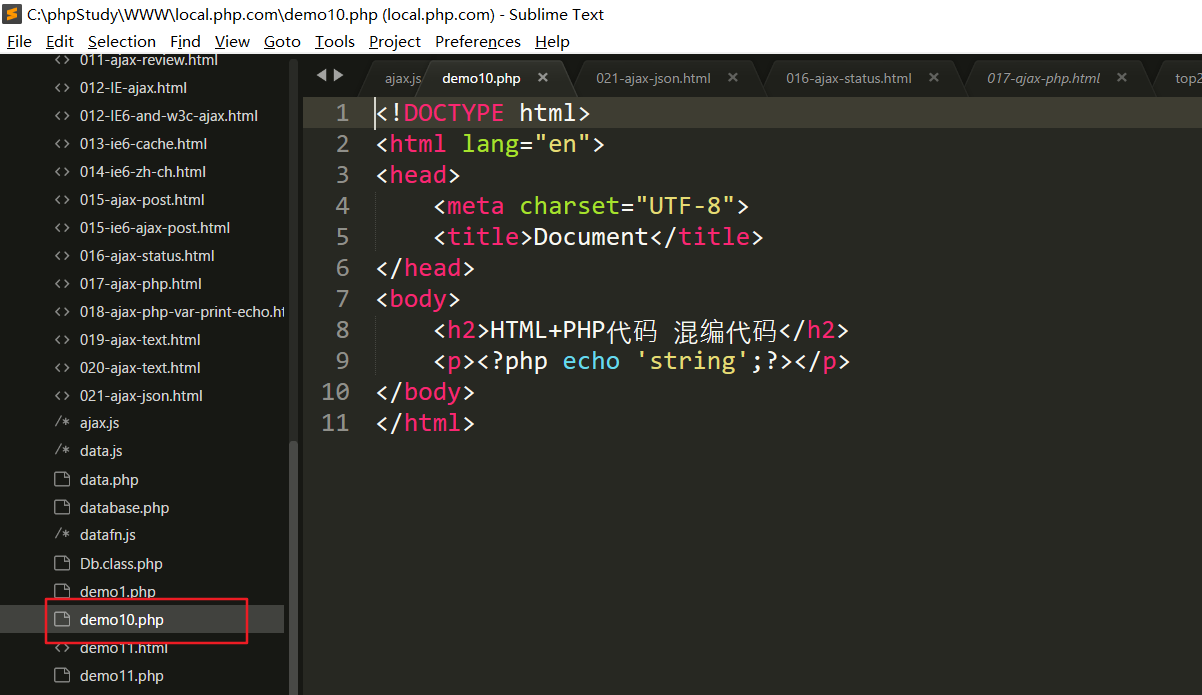The image size is (1202, 695).
Task: Open the Selection menu
Action: click(121, 42)
